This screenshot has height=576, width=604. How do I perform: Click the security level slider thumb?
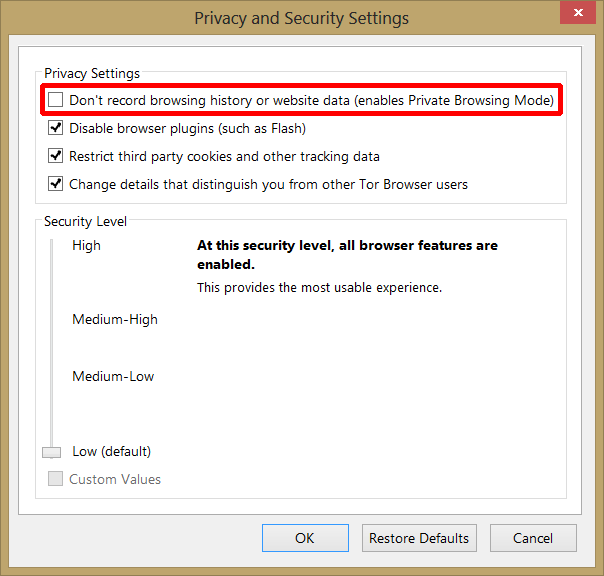[52, 452]
